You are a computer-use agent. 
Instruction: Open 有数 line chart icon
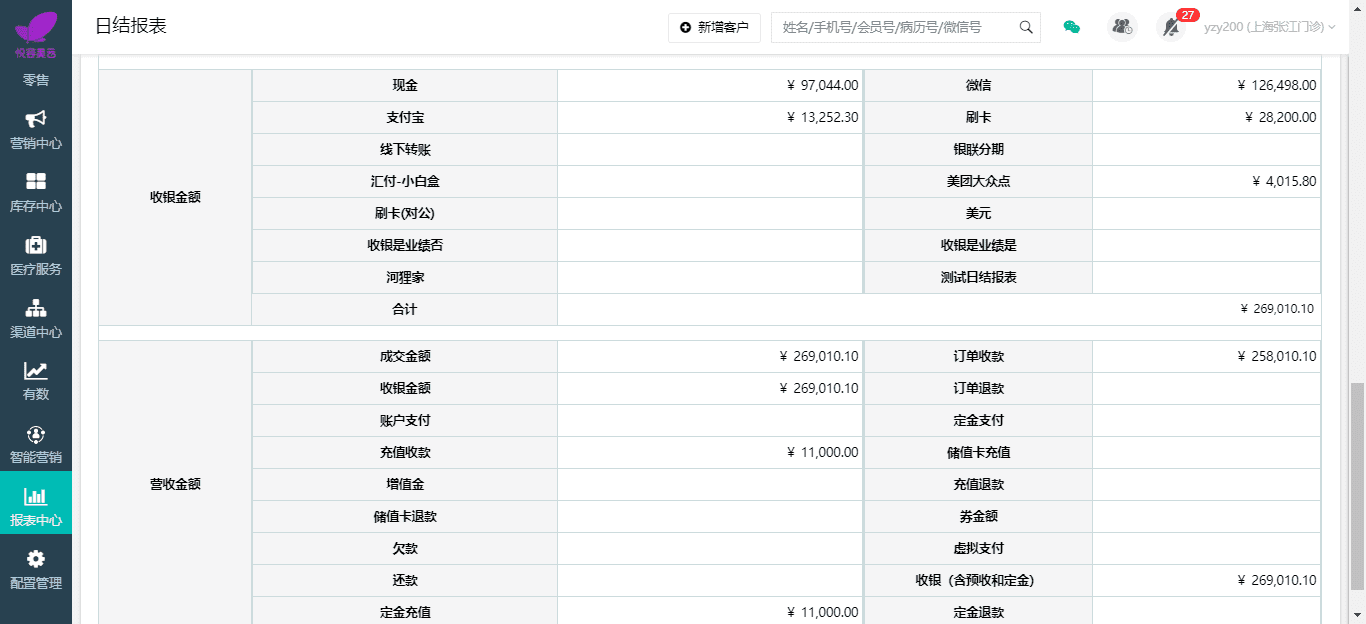click(x=36, y=371)
